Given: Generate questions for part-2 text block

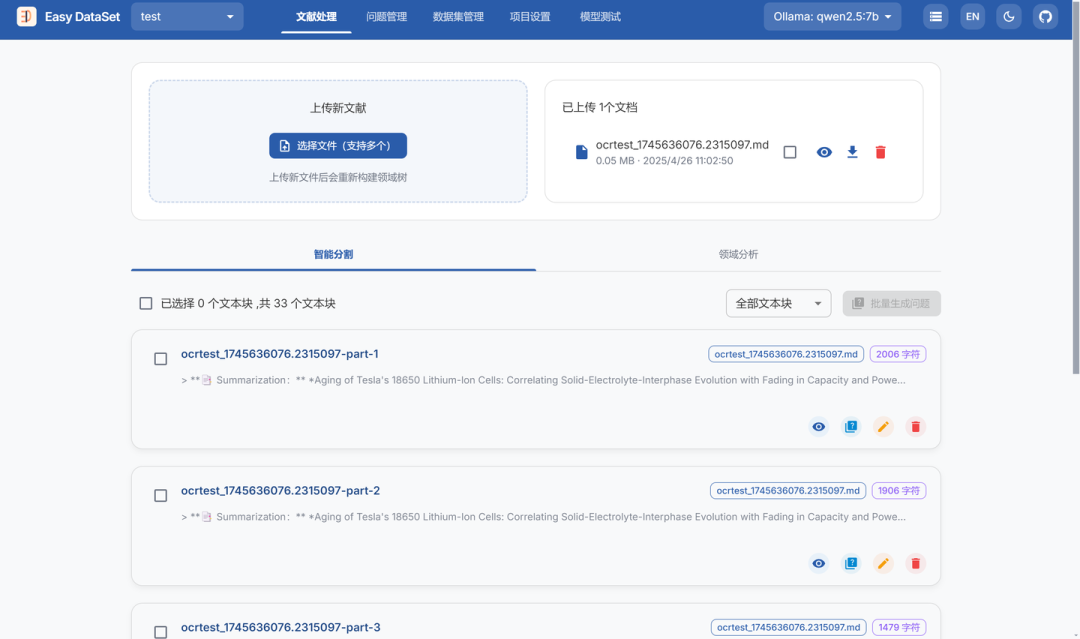Looking at the screenshot, I should [x=851, y=563].
